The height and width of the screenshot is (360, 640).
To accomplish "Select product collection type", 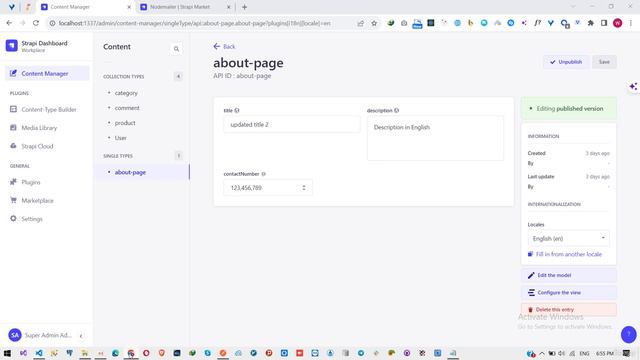I will pyautogui.click(x=125, y=123).
